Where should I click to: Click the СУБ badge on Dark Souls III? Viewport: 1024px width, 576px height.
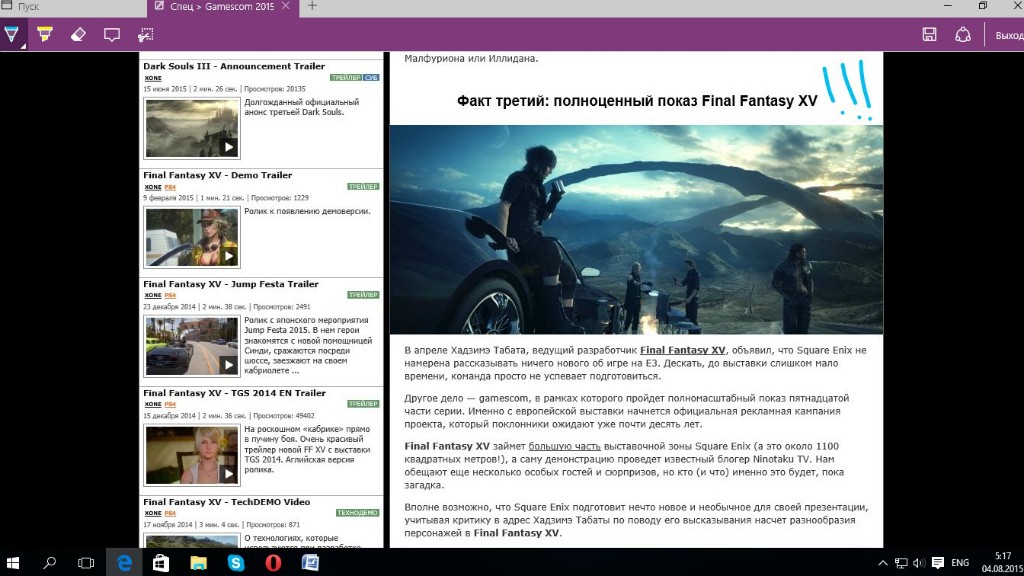pyautogui.click(x=371, y=78)
